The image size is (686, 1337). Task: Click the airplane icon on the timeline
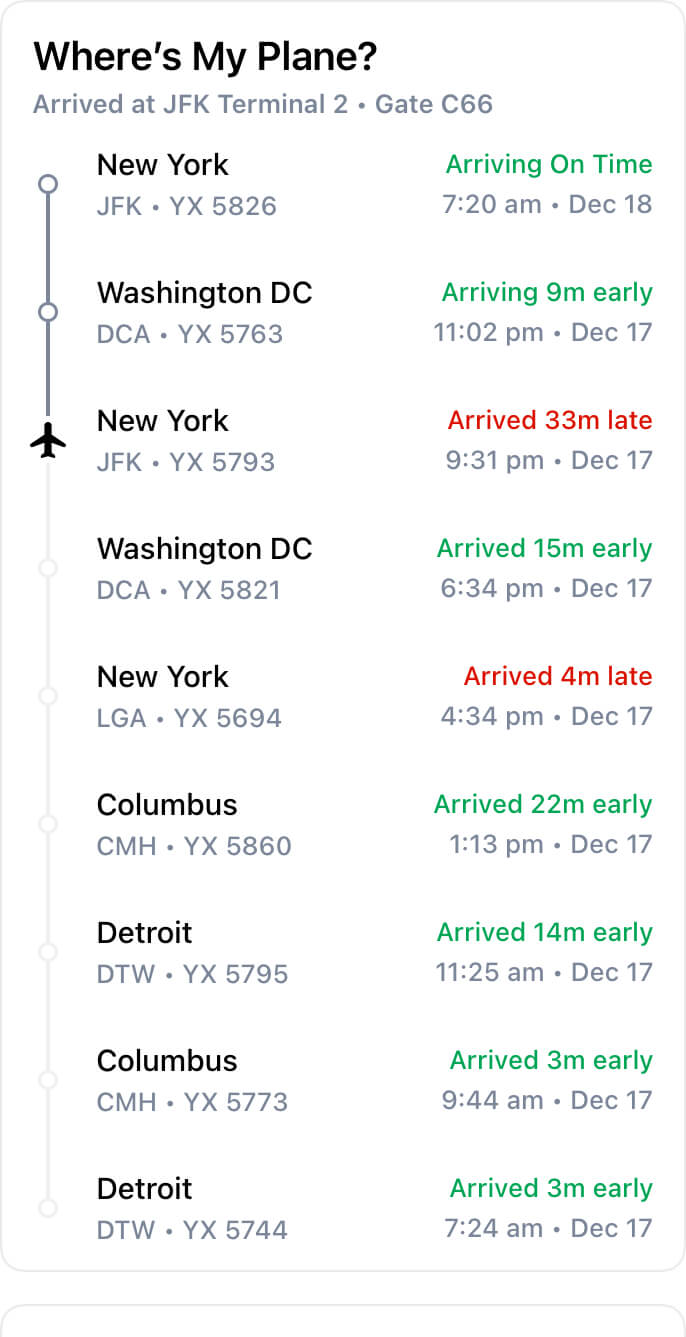[48, 440]
